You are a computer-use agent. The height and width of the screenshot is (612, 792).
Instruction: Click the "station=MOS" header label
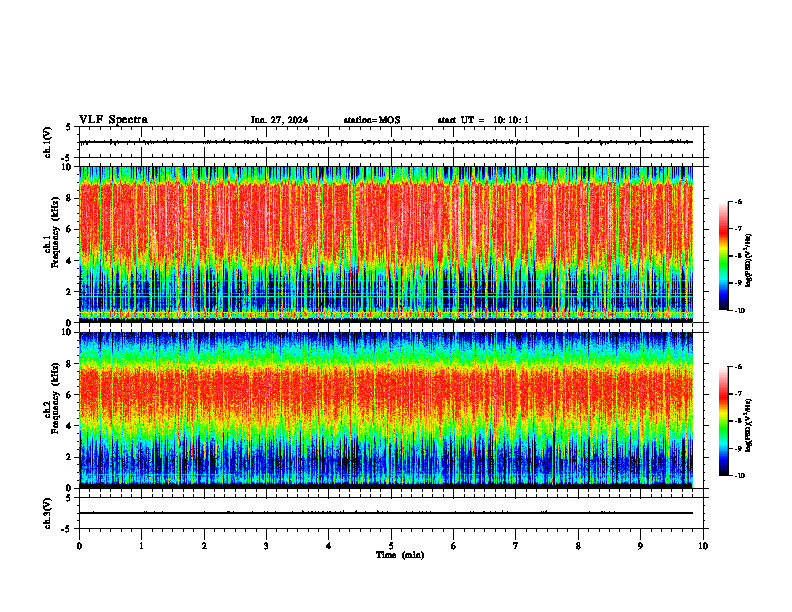(372, 120)
